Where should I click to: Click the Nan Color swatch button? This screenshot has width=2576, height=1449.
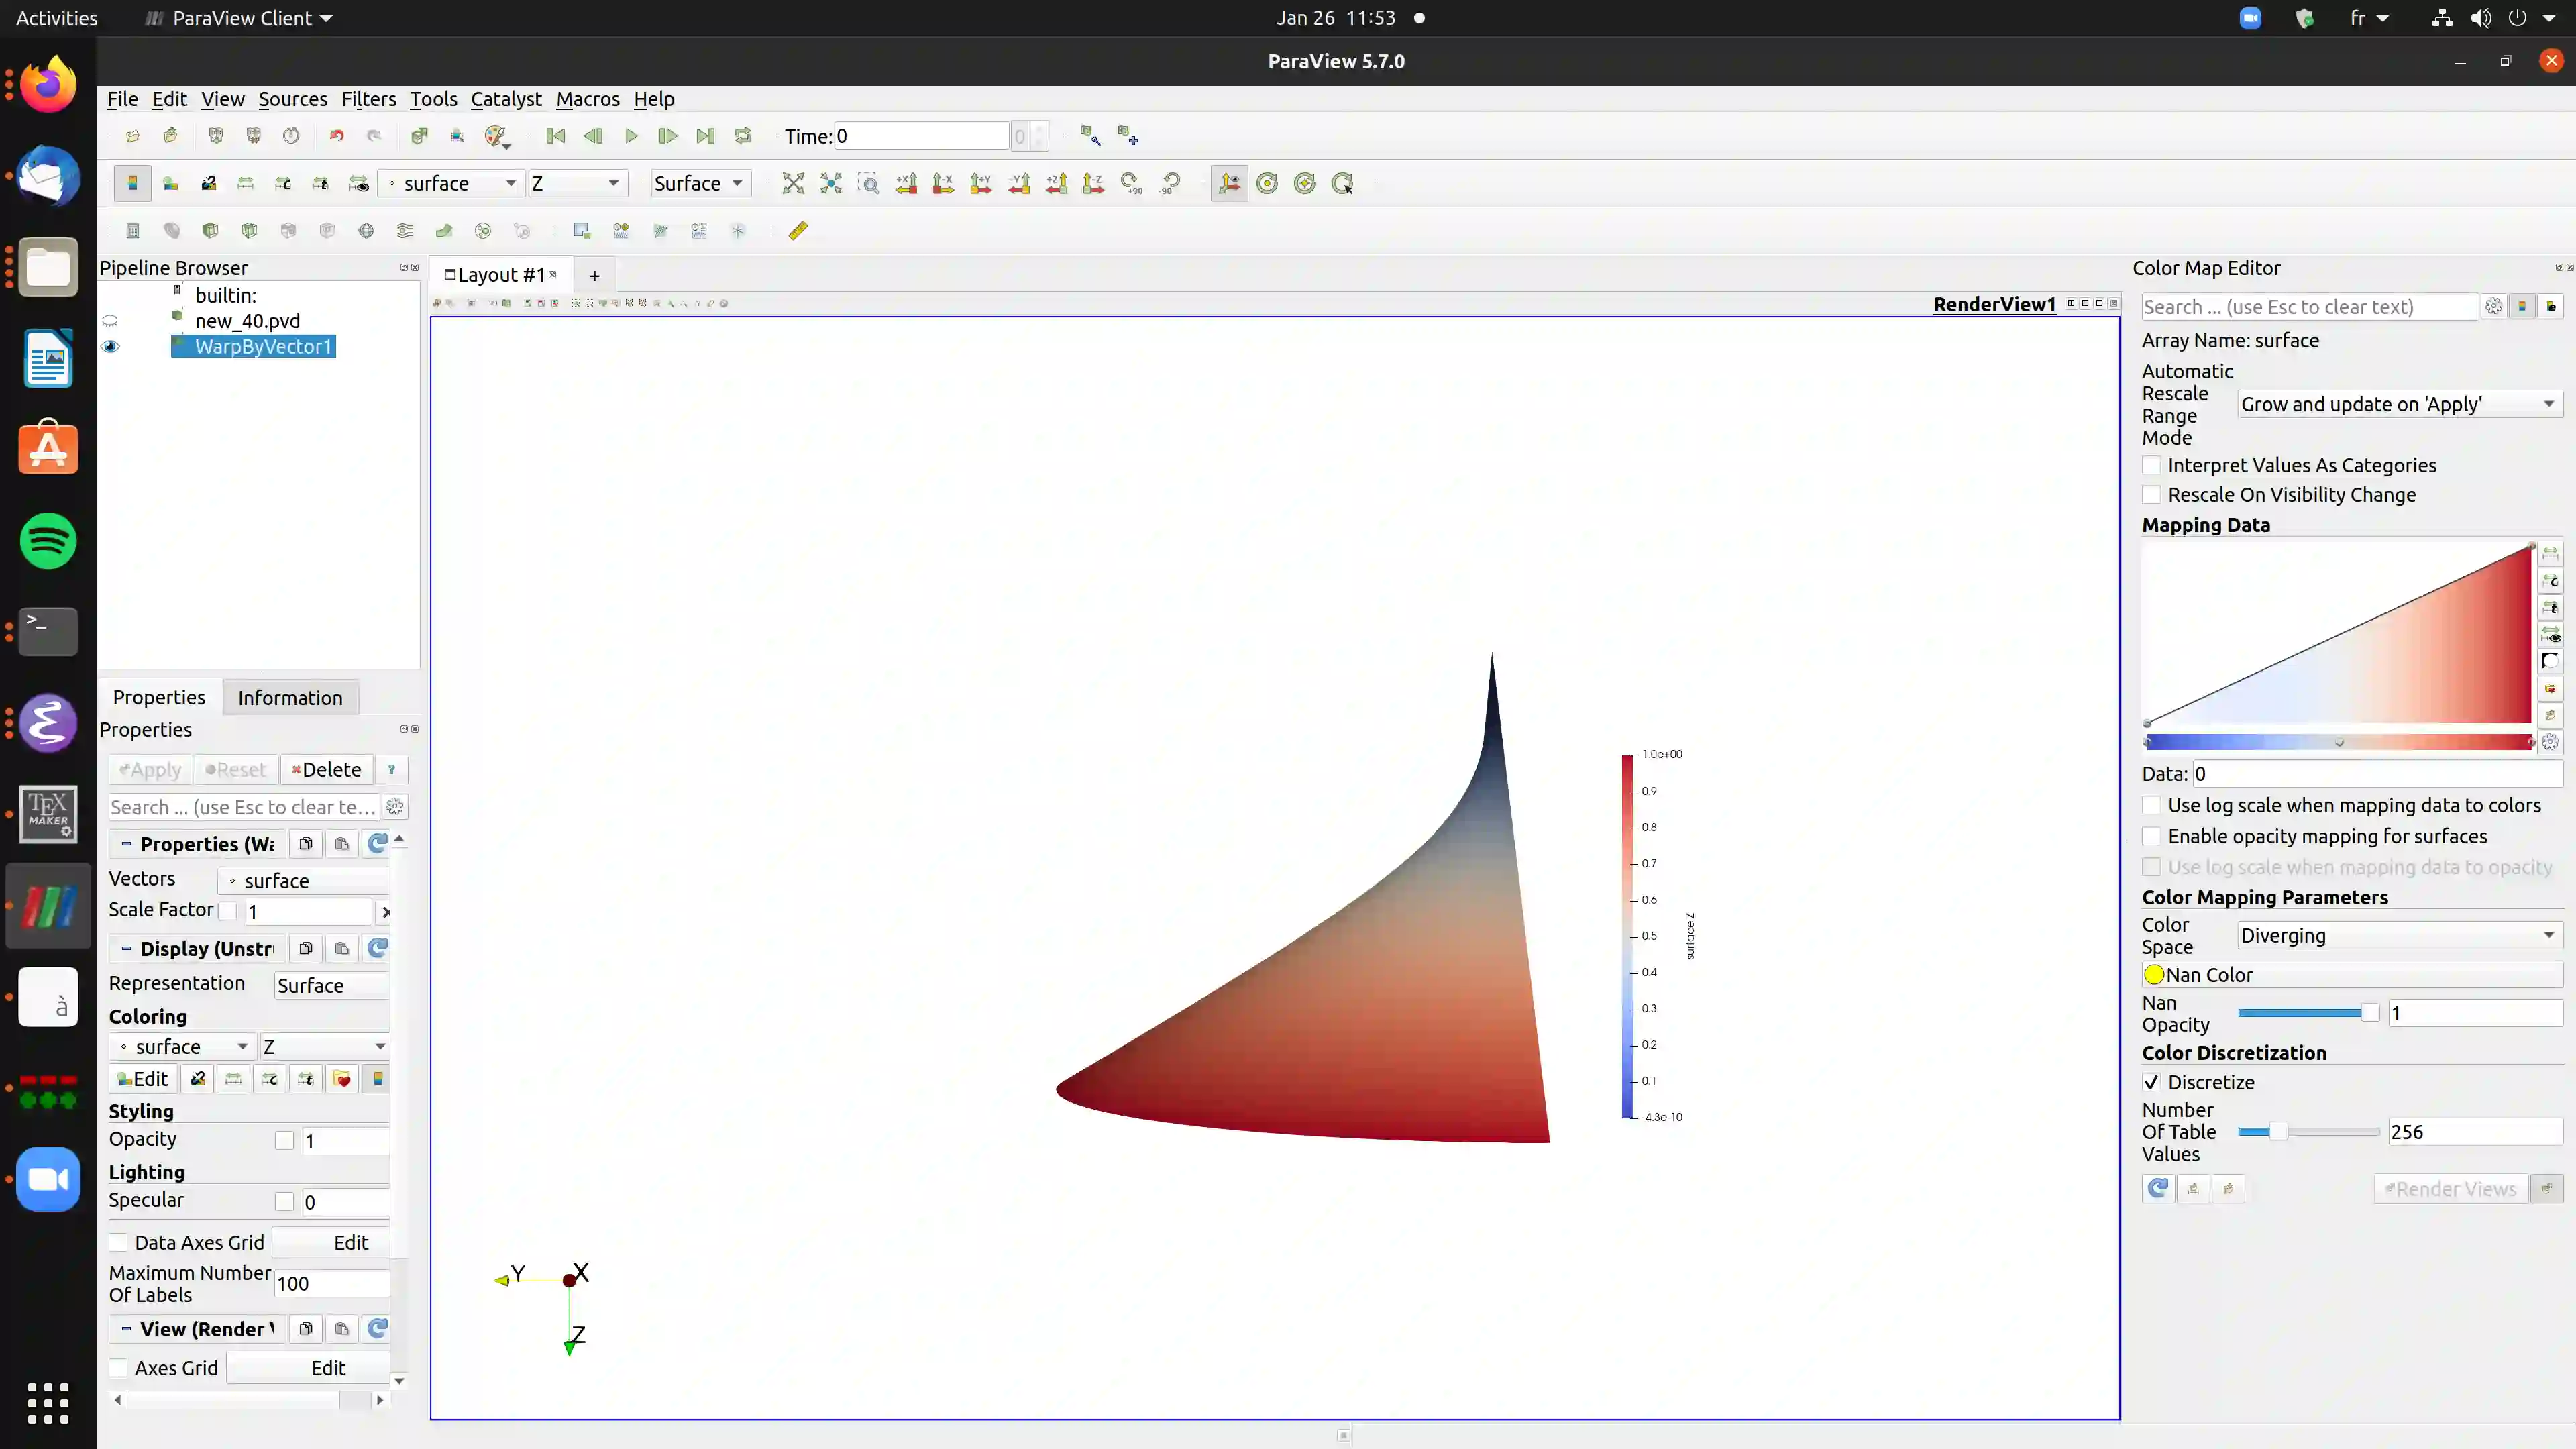coord(2155,975)
